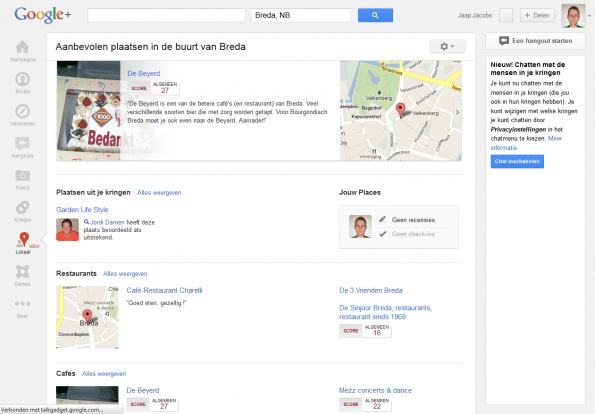Image resolution: width=595 pixels, height=414 pixels.
Task: Open Startpagina home icon in sidebar
Action: coord(22,47)
